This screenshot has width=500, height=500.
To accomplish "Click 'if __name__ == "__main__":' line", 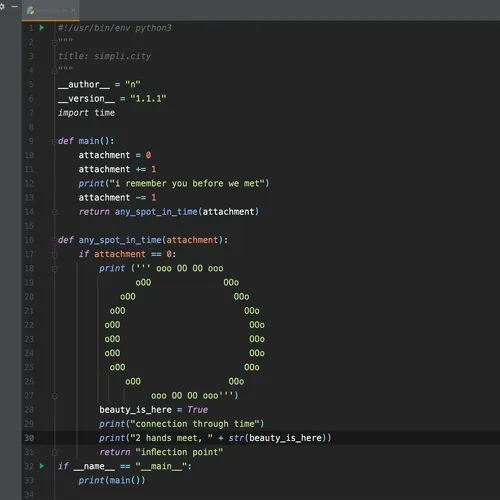I will point(125,466).
